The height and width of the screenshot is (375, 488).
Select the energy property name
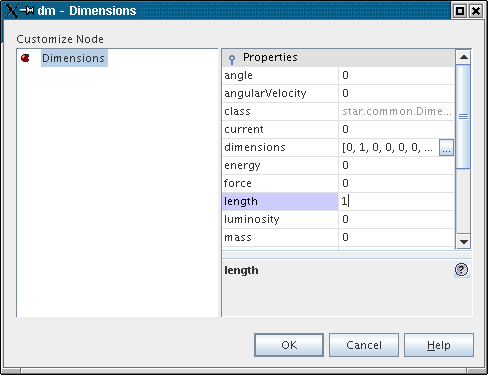click(x=242, y=165)
